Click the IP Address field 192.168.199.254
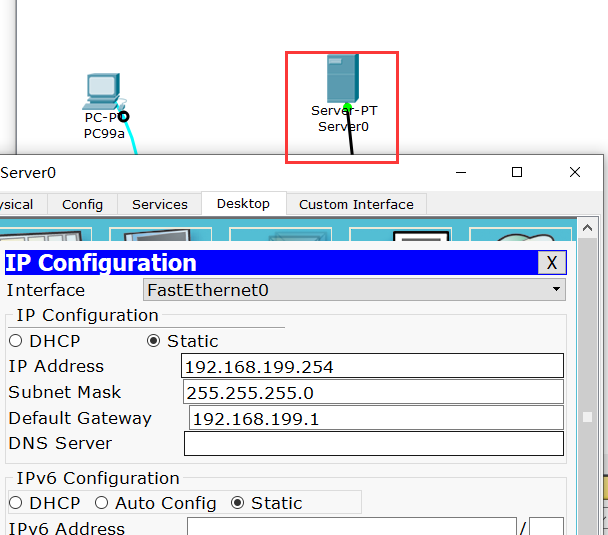Viewport: 608px width, 535px height. (x=372, y=366)
